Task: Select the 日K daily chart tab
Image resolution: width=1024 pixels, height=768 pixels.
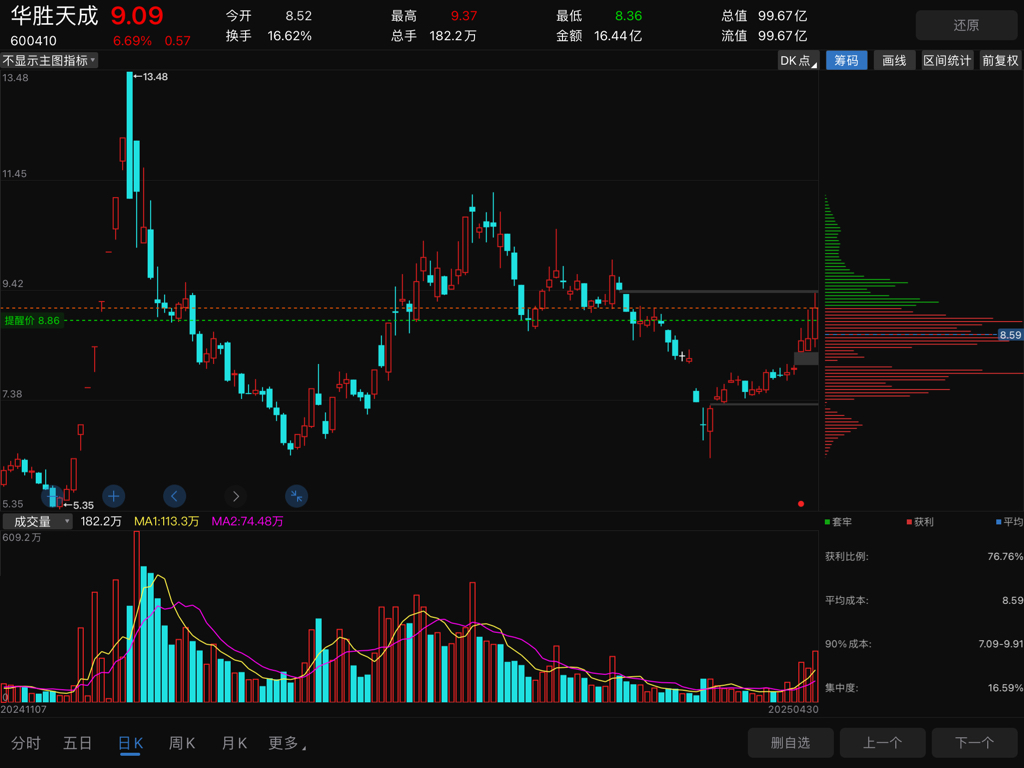Action: (x=130, y=743)
